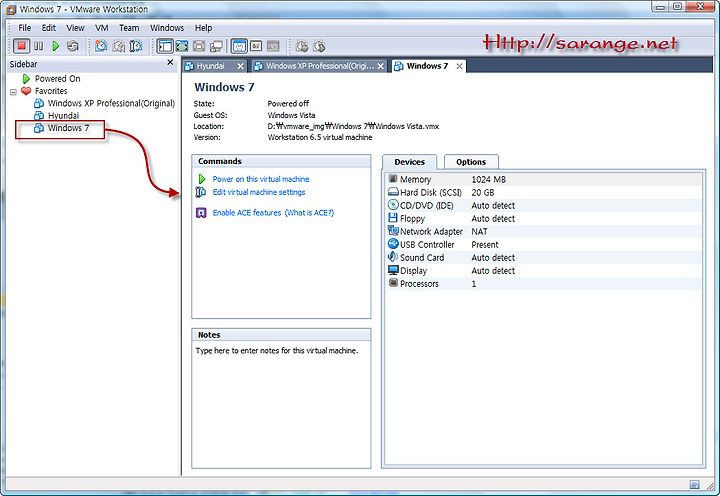Click Enable ACE features link
The height and width of the screenshot is (496, 720).
coord(247,213)
